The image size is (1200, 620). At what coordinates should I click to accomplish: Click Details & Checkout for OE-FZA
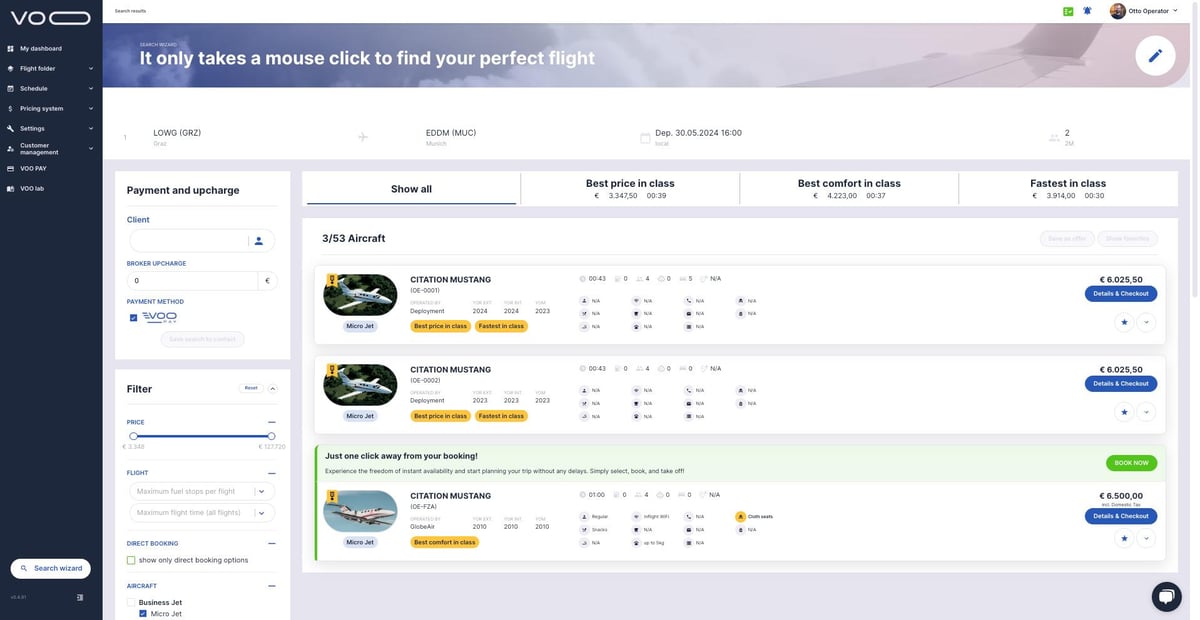pos(1121,516)
